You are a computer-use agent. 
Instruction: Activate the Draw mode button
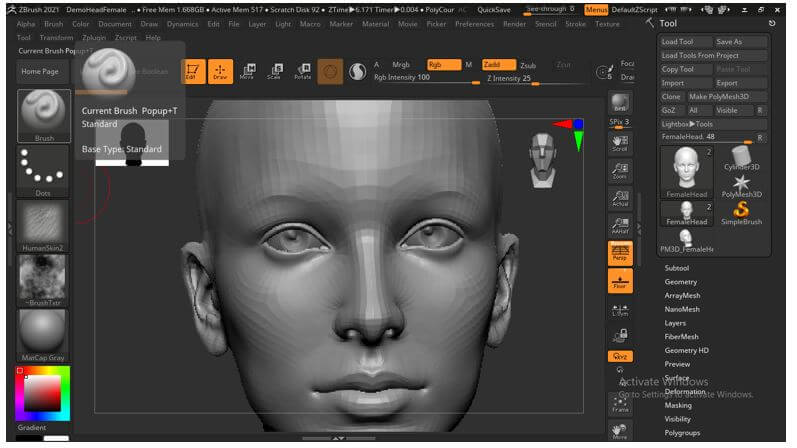[220, 71]
